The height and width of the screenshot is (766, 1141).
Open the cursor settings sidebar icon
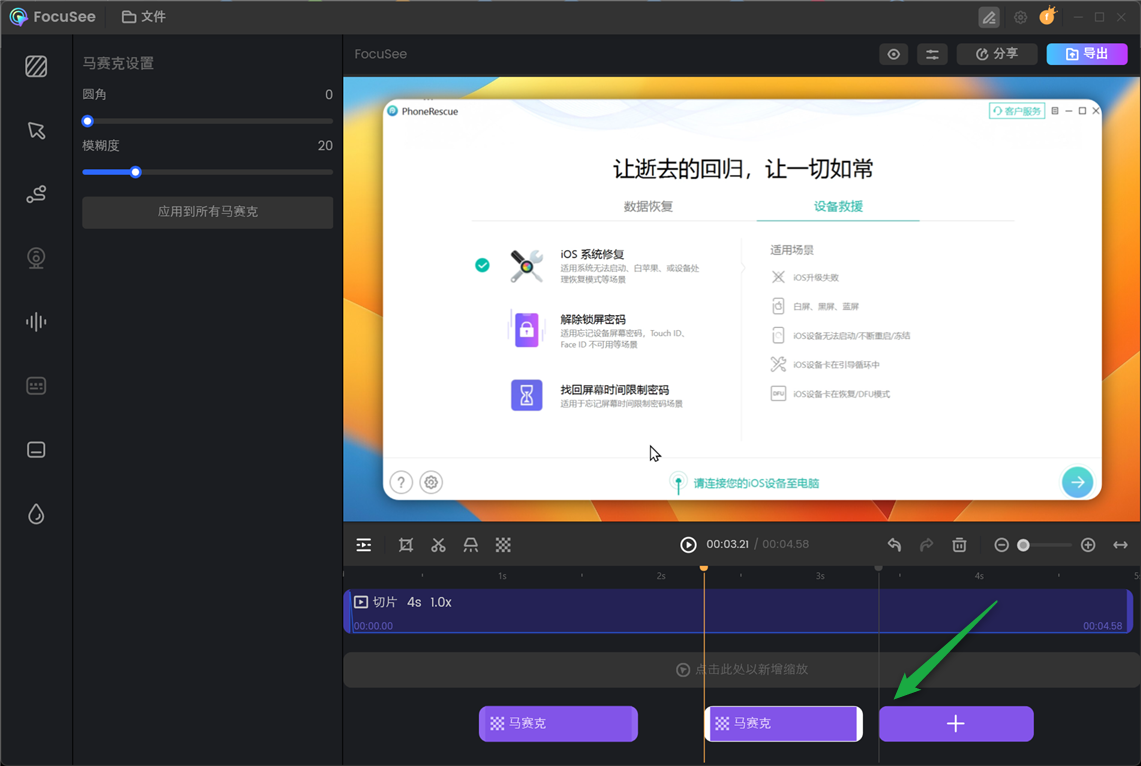36,130
